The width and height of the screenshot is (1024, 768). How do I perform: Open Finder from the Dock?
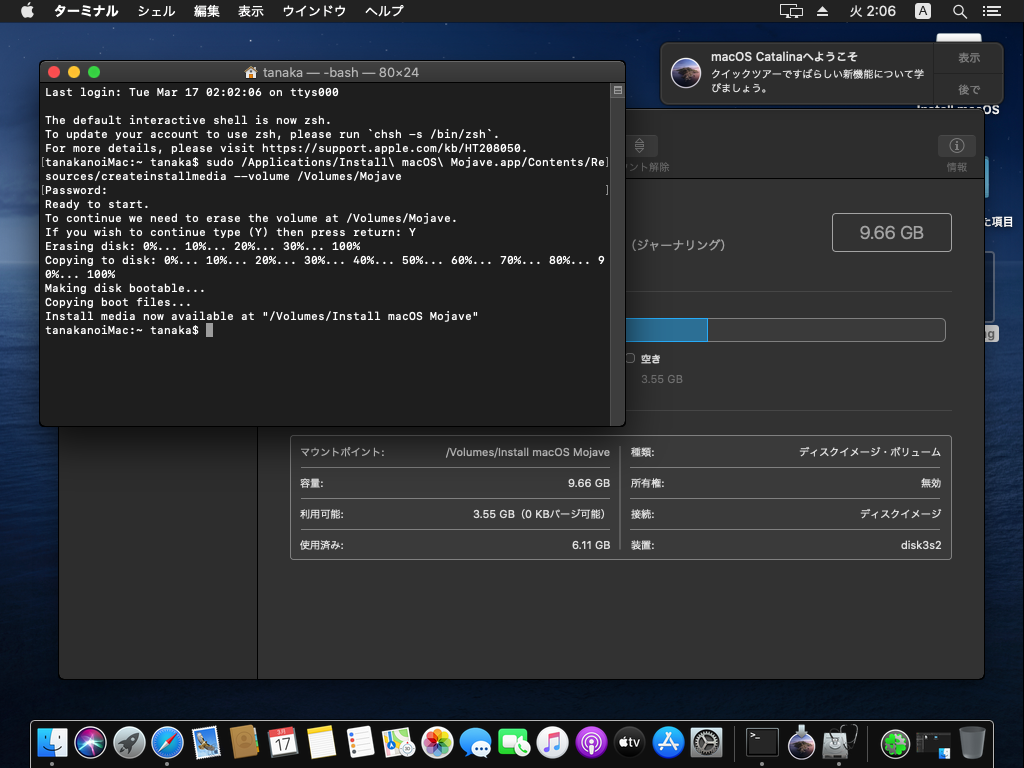pos(52,743)
